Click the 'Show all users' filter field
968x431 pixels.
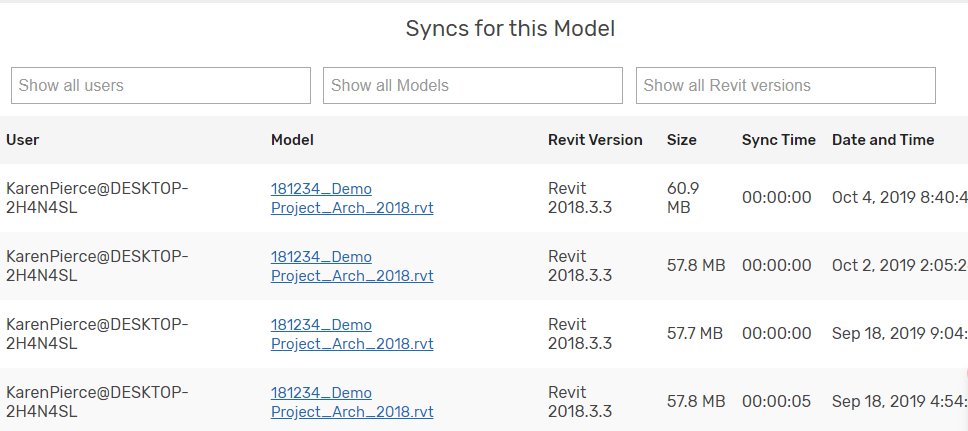pos(161,86)
